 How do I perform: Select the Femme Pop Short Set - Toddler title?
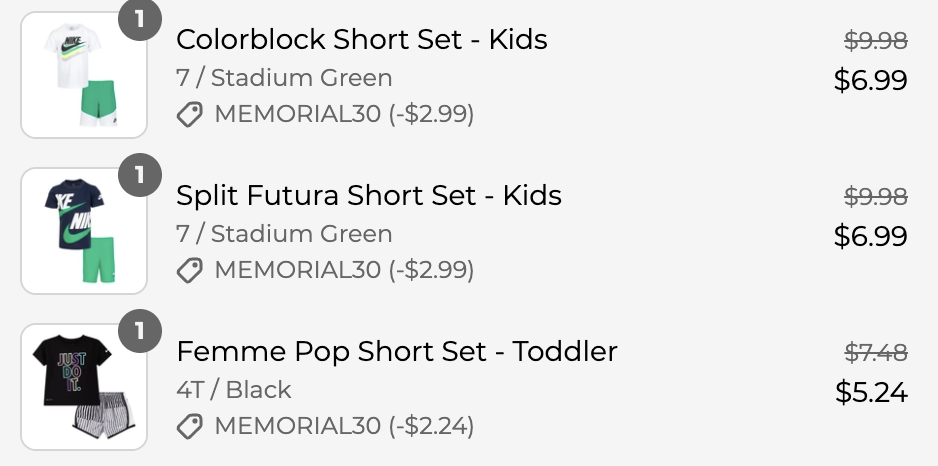[396, 352]
